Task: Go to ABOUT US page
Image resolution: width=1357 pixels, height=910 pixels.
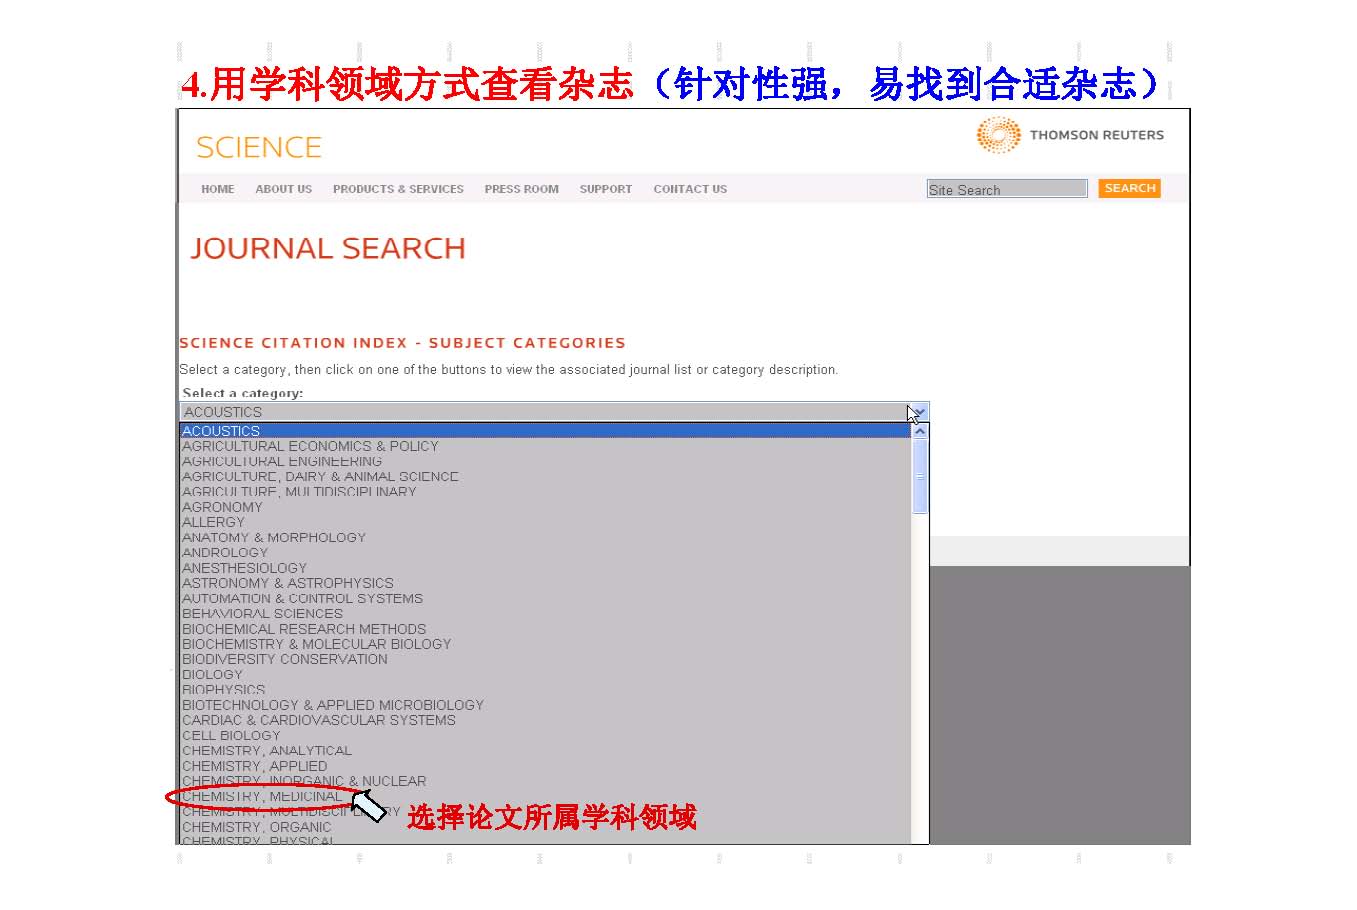Action: pos(283,189)
